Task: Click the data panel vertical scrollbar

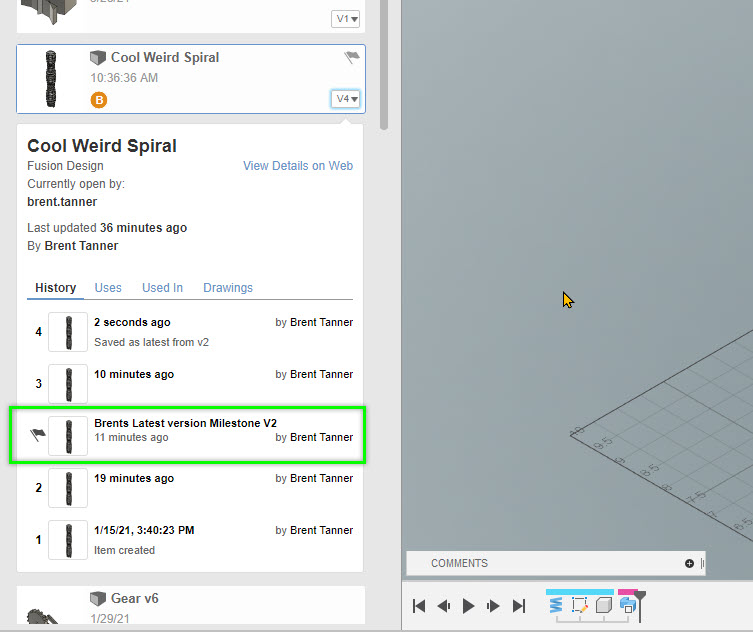Action: pos(384,65)
